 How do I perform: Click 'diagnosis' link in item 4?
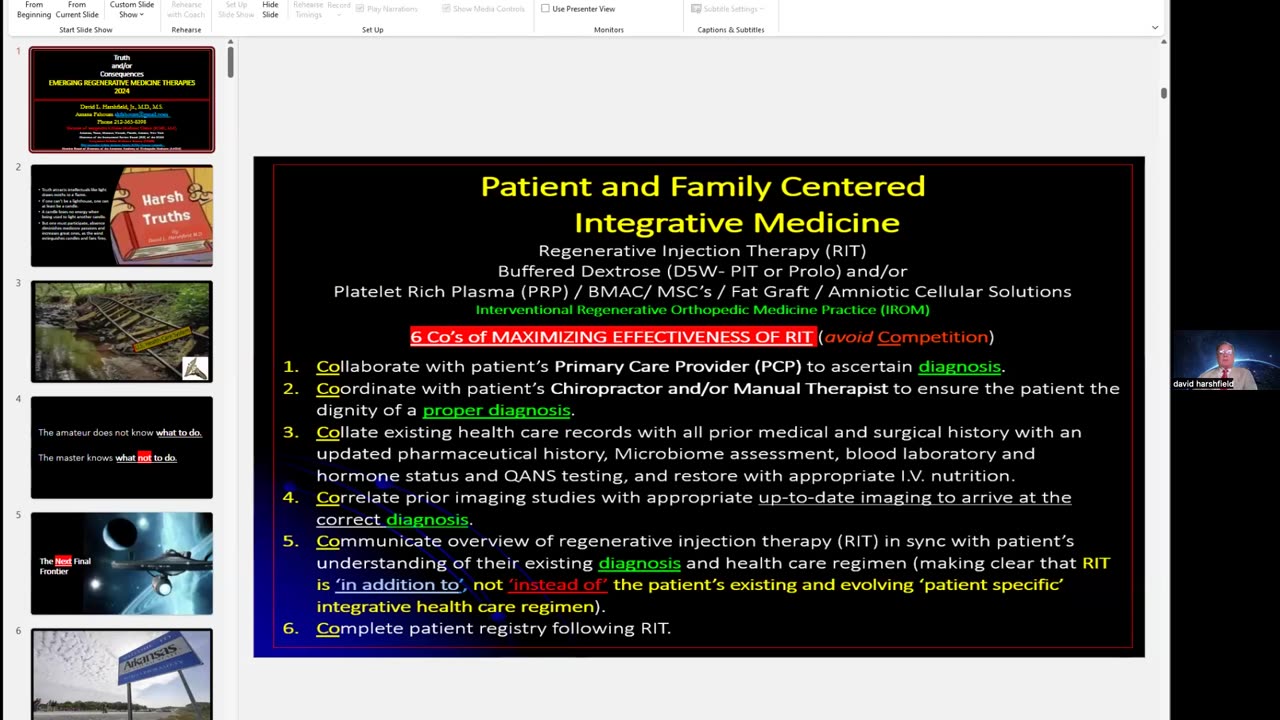(x=427, y=519)
